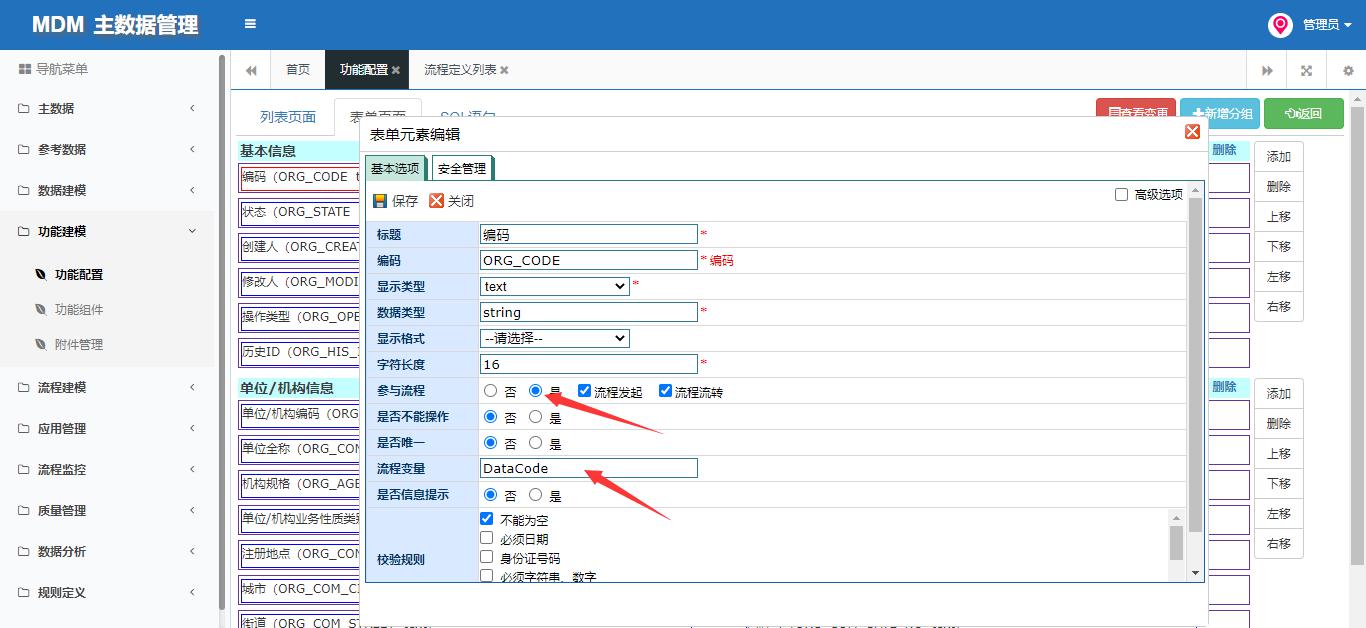Open the 基本选项 dialog tab

tap(395, 169)
